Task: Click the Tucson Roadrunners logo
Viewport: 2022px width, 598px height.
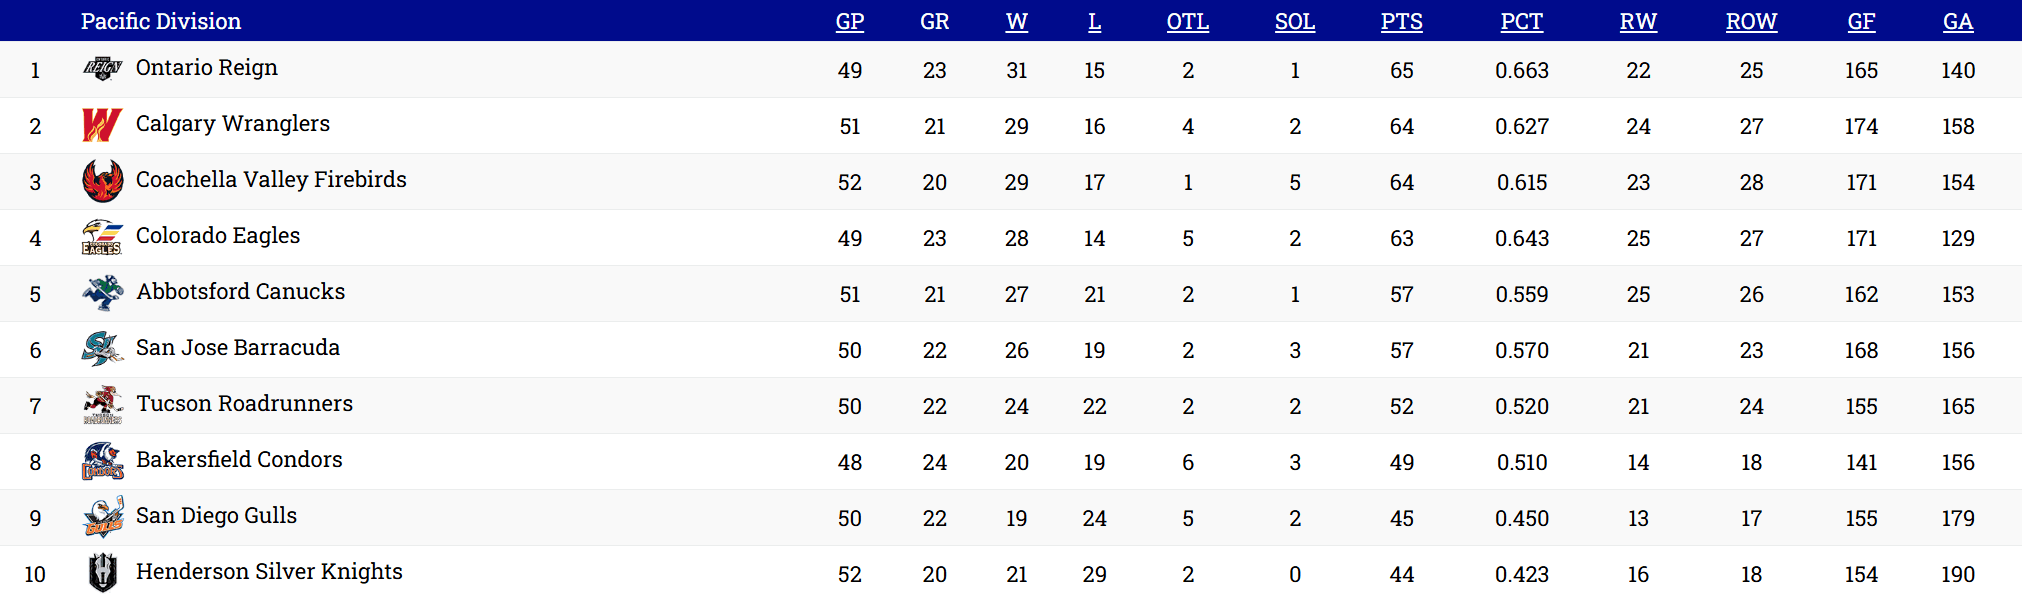Action: (x=102, y=405)
